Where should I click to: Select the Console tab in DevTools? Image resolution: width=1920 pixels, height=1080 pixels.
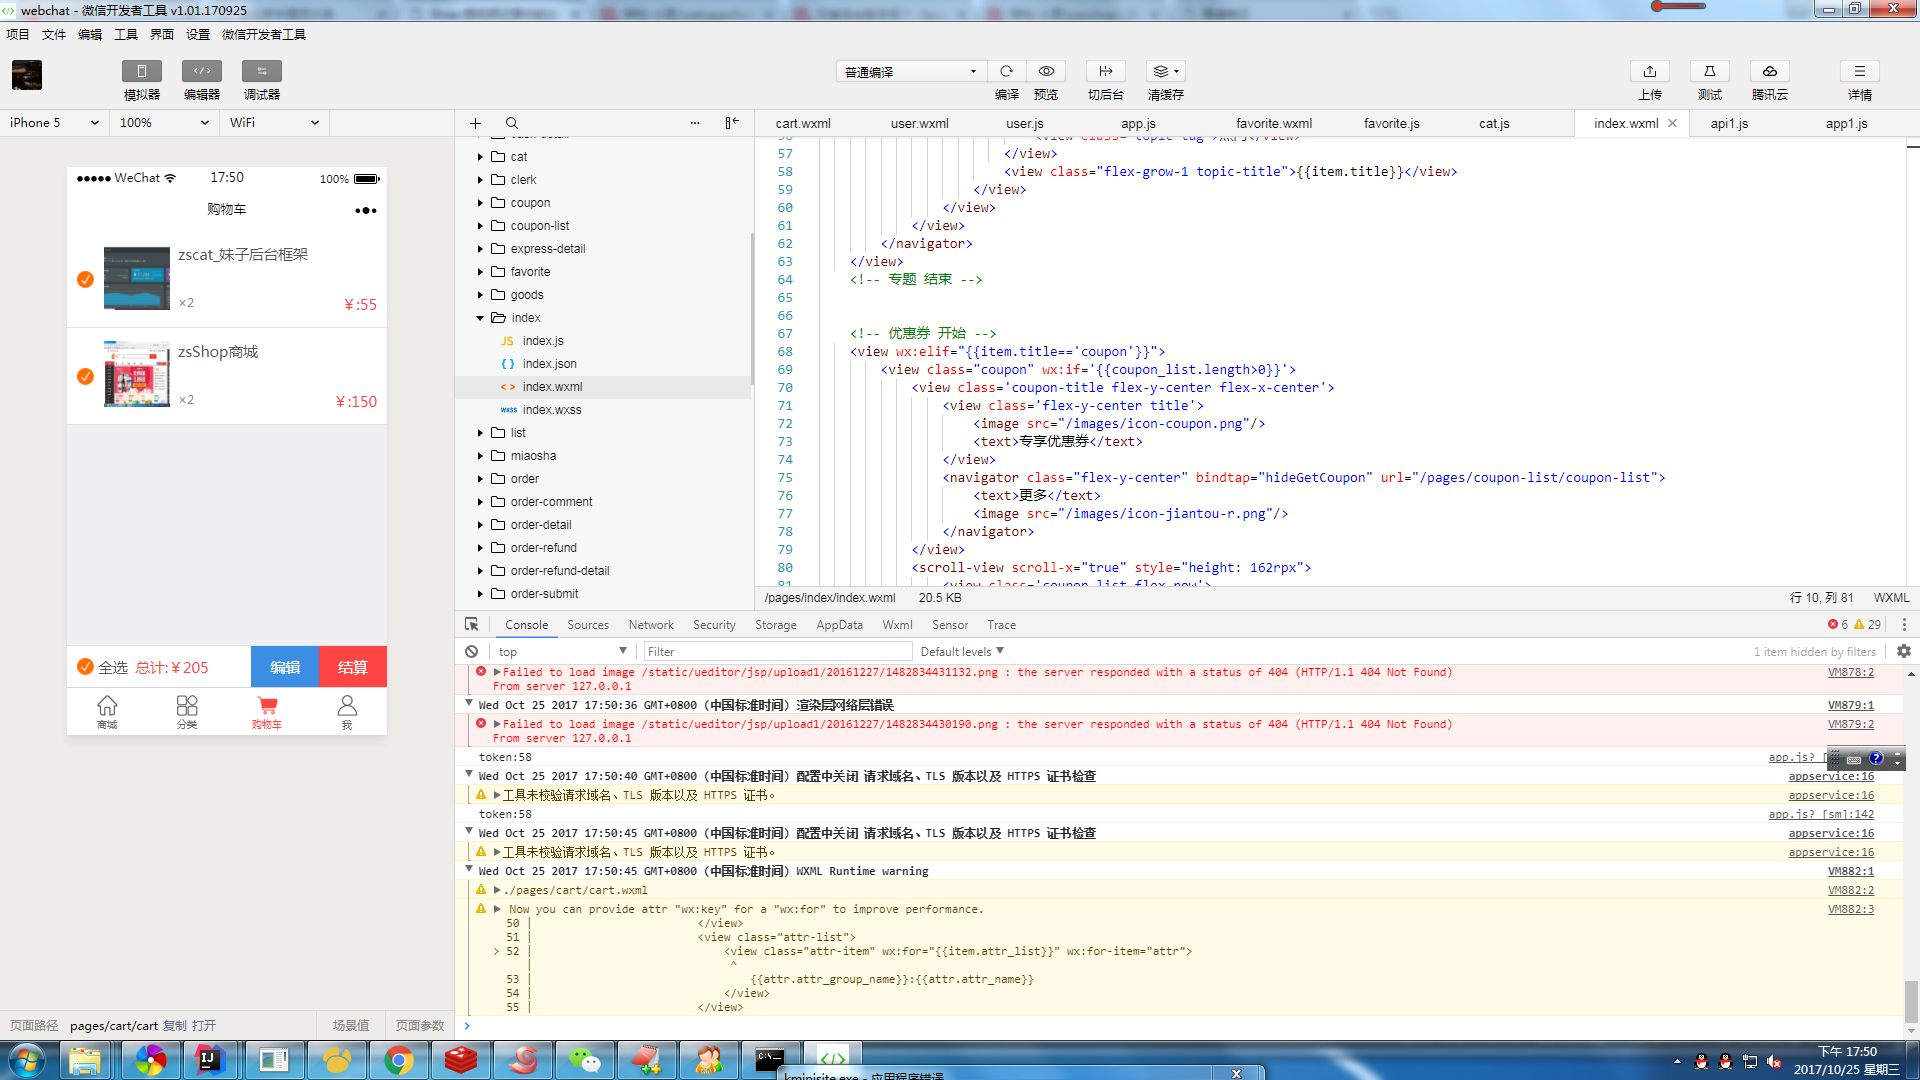pos(527,624)
